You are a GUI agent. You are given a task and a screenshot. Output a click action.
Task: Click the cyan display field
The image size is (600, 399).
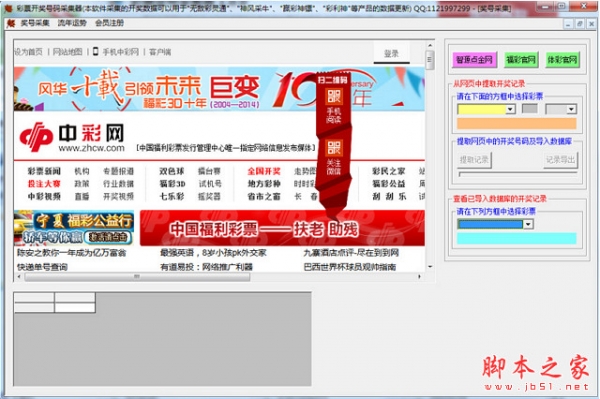(x=517, y=238)
